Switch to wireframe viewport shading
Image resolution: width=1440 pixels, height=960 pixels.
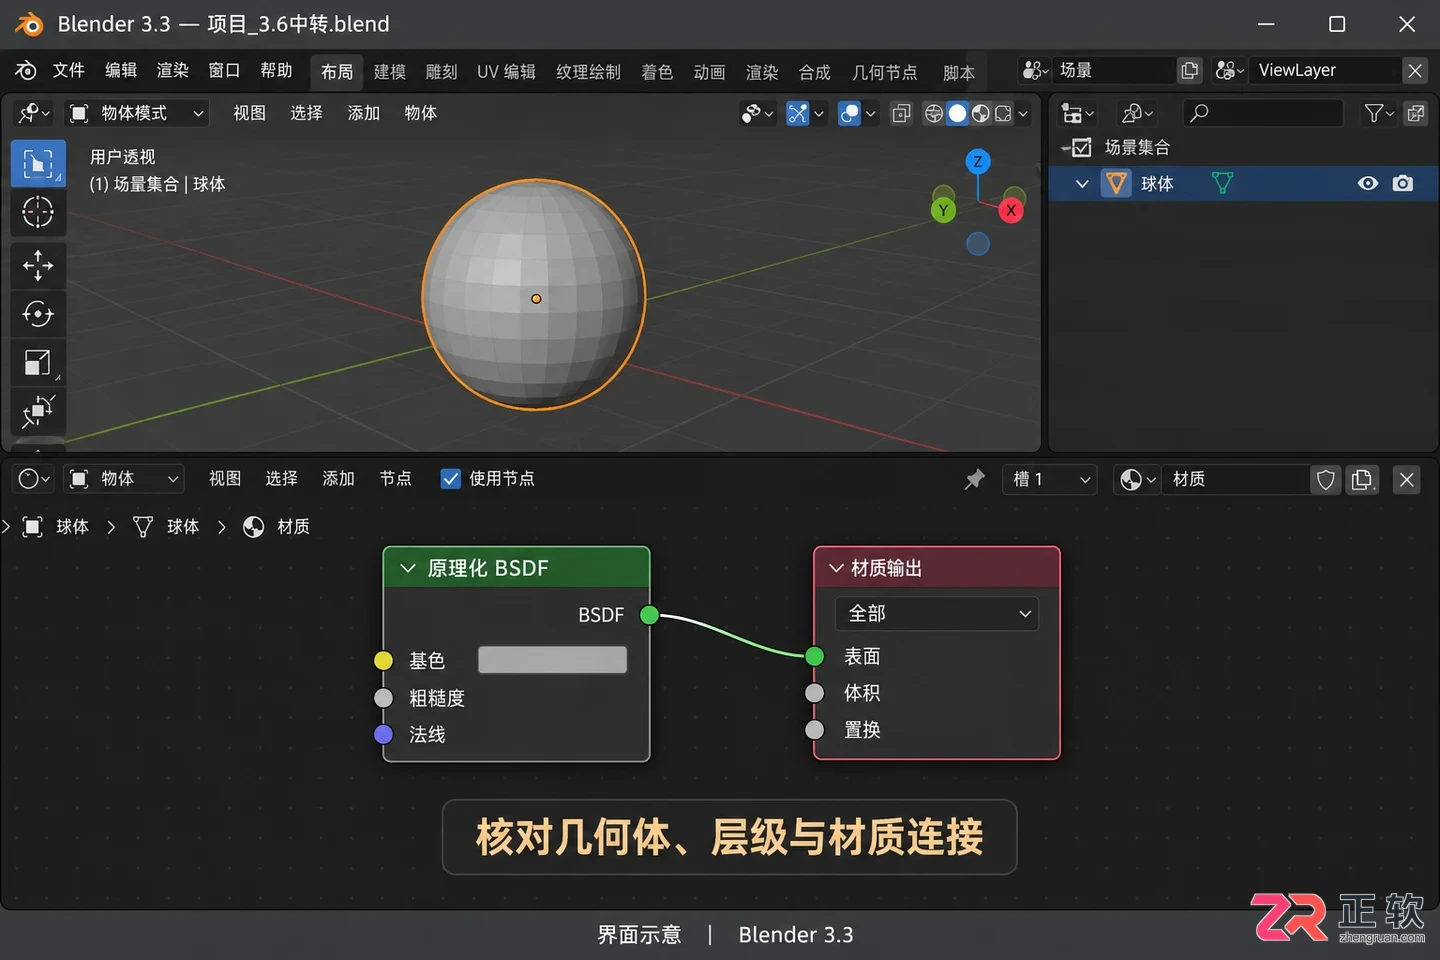934,113
